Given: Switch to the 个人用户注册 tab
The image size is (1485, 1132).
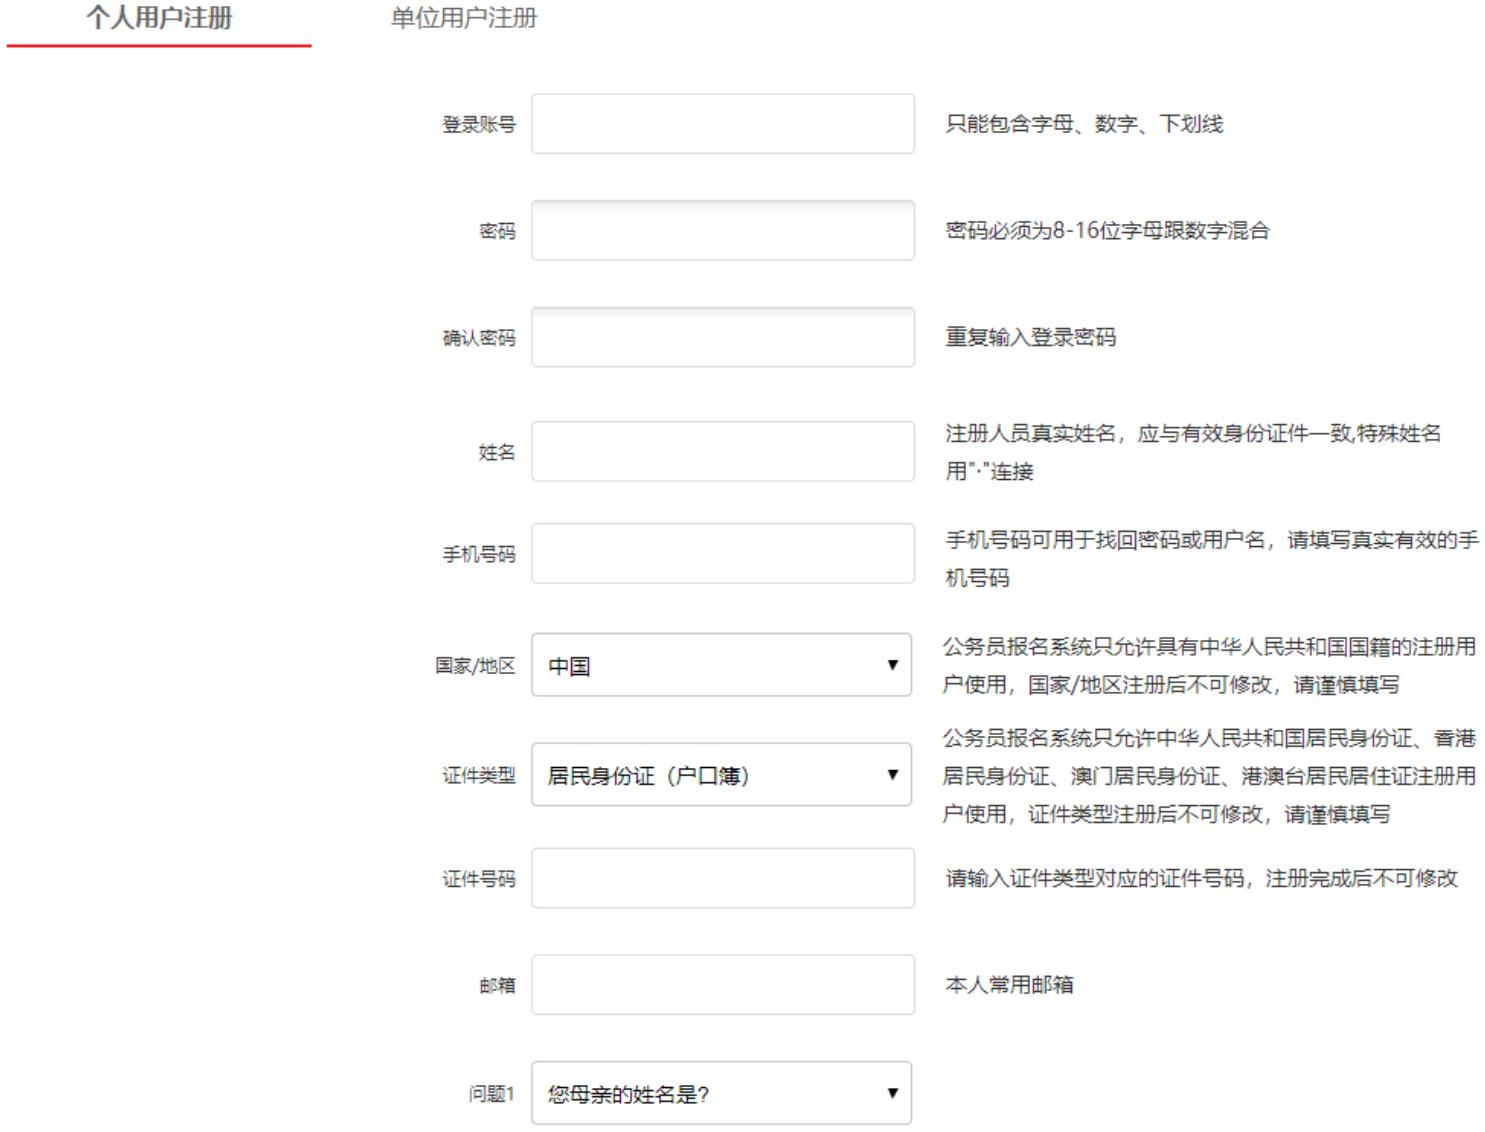Looking at the screenshot, I should tap(159, 19).
